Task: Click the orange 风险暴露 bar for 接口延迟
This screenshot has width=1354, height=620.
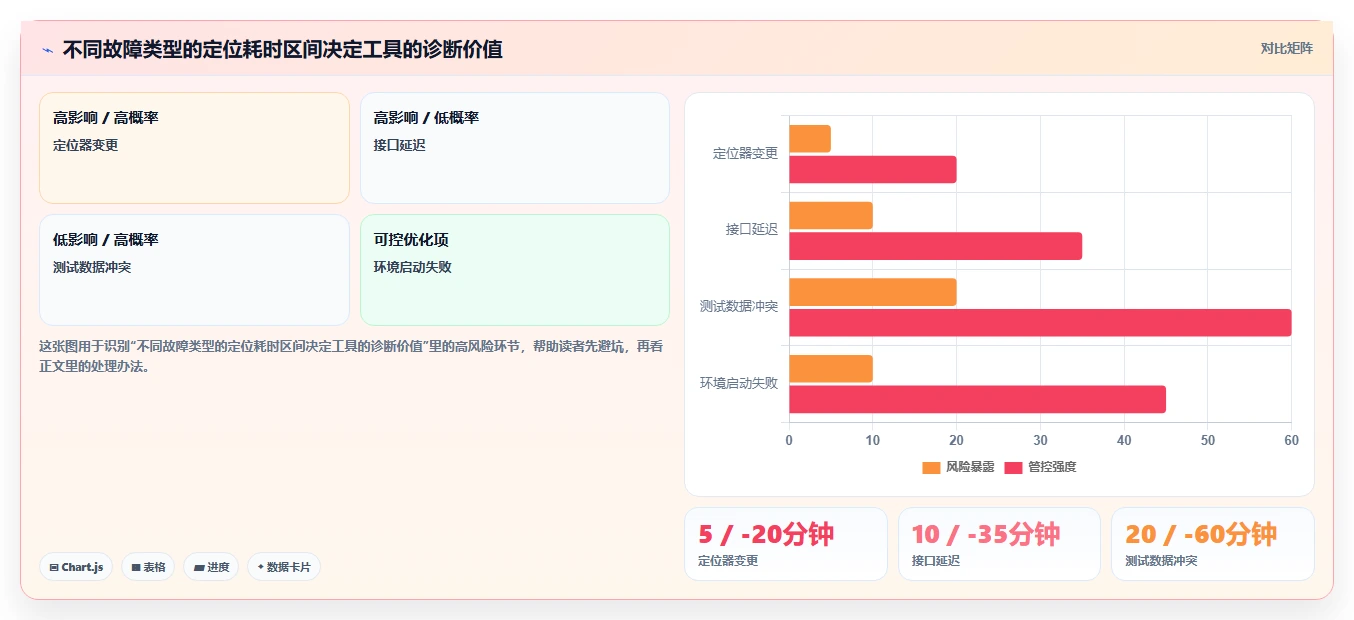Action: click(831, 215)
